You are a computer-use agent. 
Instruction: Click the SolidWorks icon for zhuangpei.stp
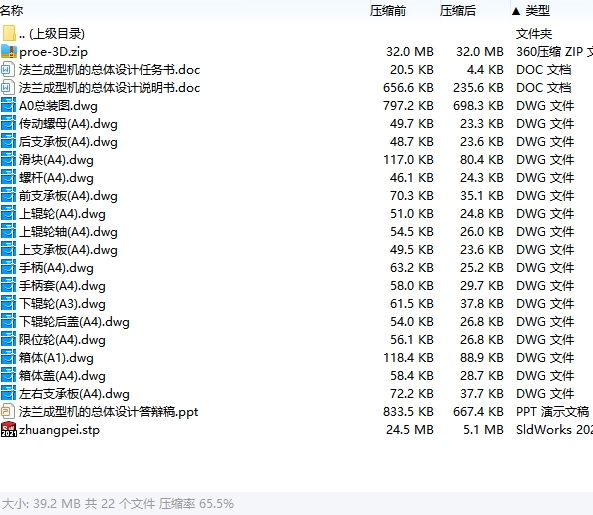tap(9, 430)
